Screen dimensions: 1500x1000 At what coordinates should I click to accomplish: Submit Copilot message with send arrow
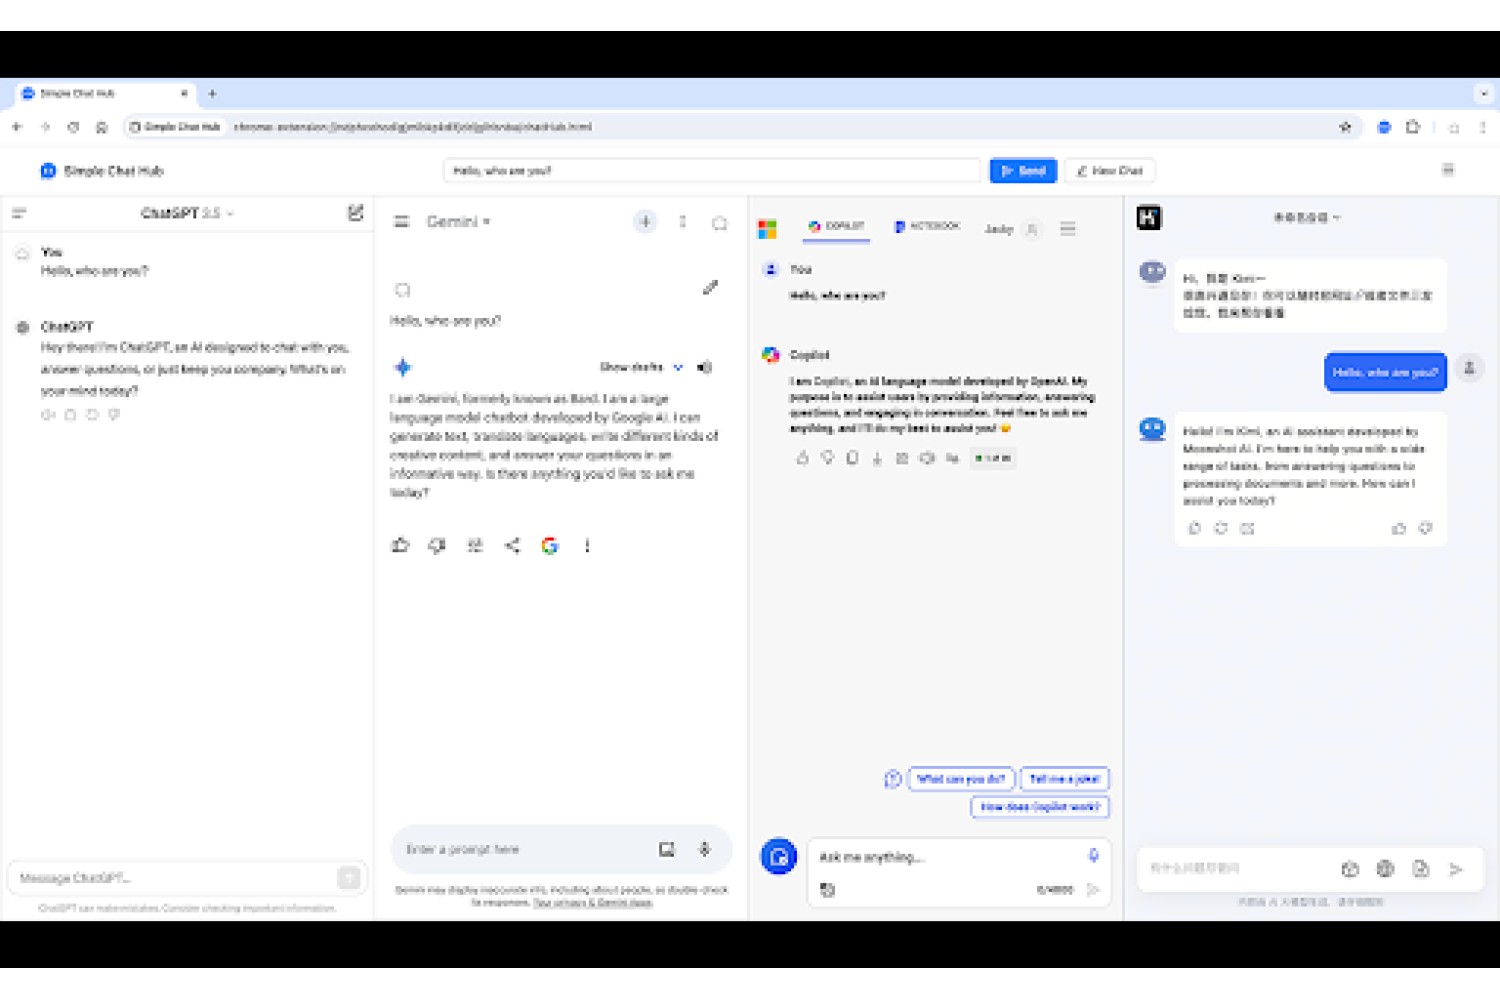pyautogui.click(x=1093, y=889)
